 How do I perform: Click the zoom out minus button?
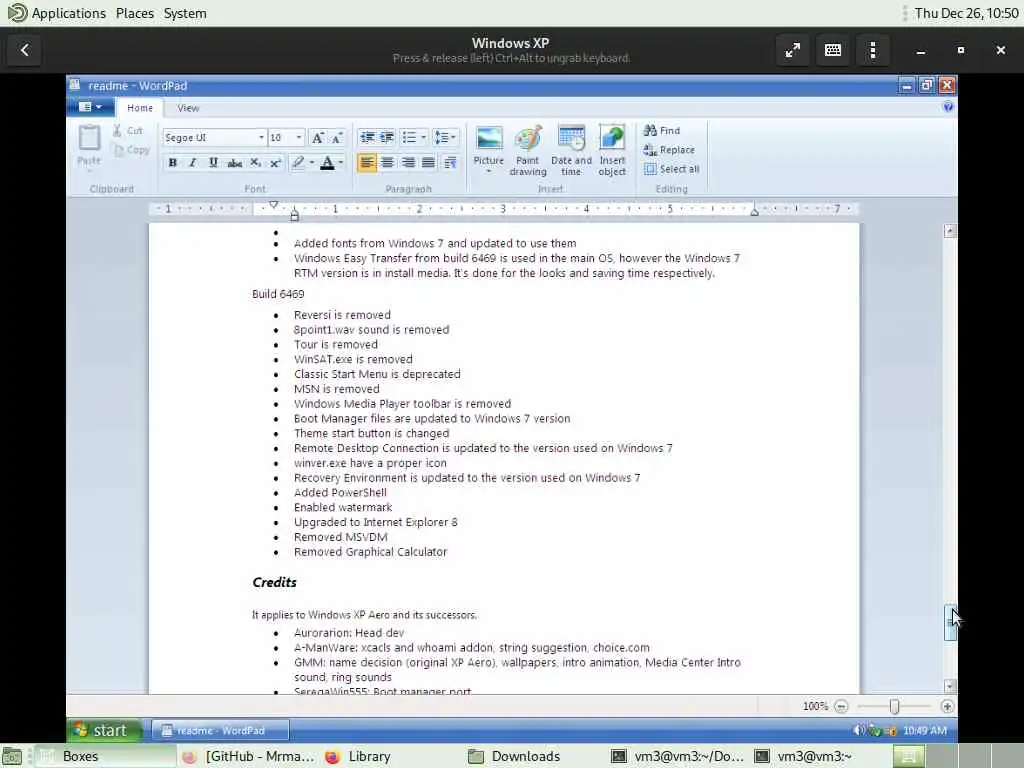[841, 706]
